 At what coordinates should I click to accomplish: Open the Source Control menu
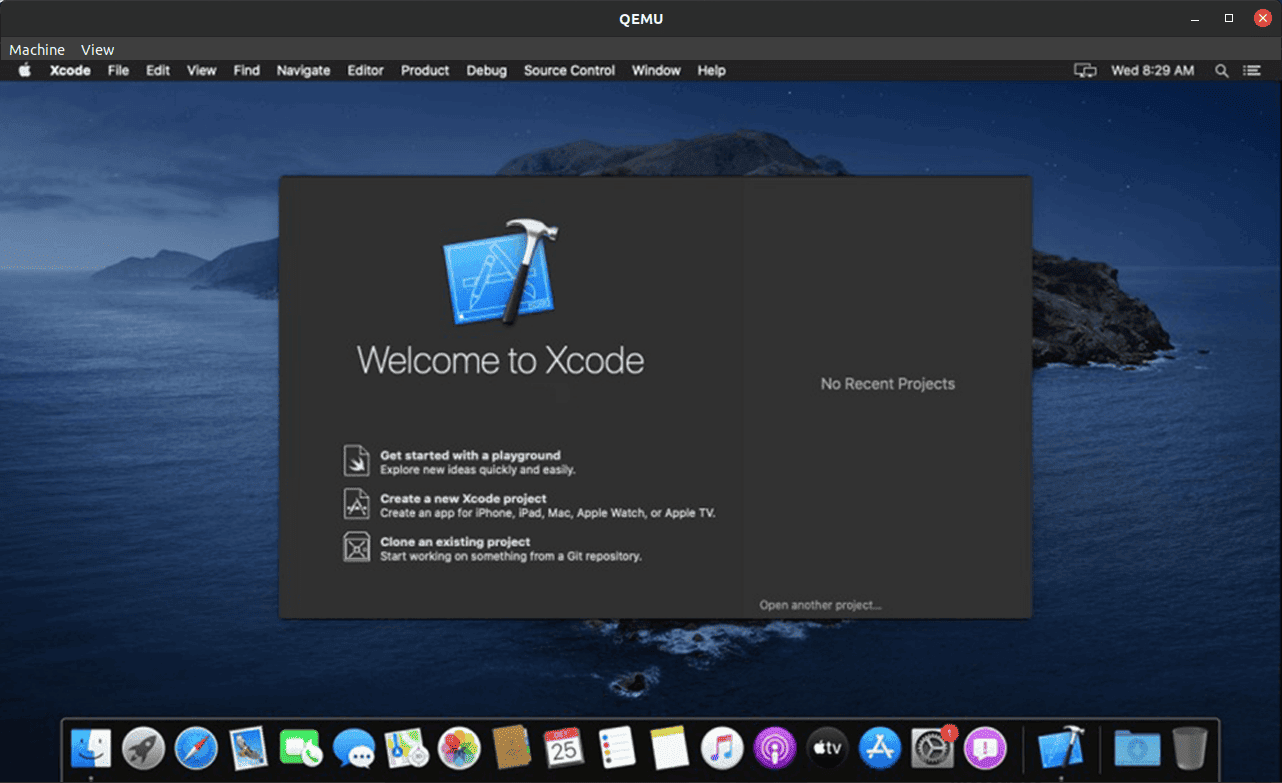tap(569, 70)
